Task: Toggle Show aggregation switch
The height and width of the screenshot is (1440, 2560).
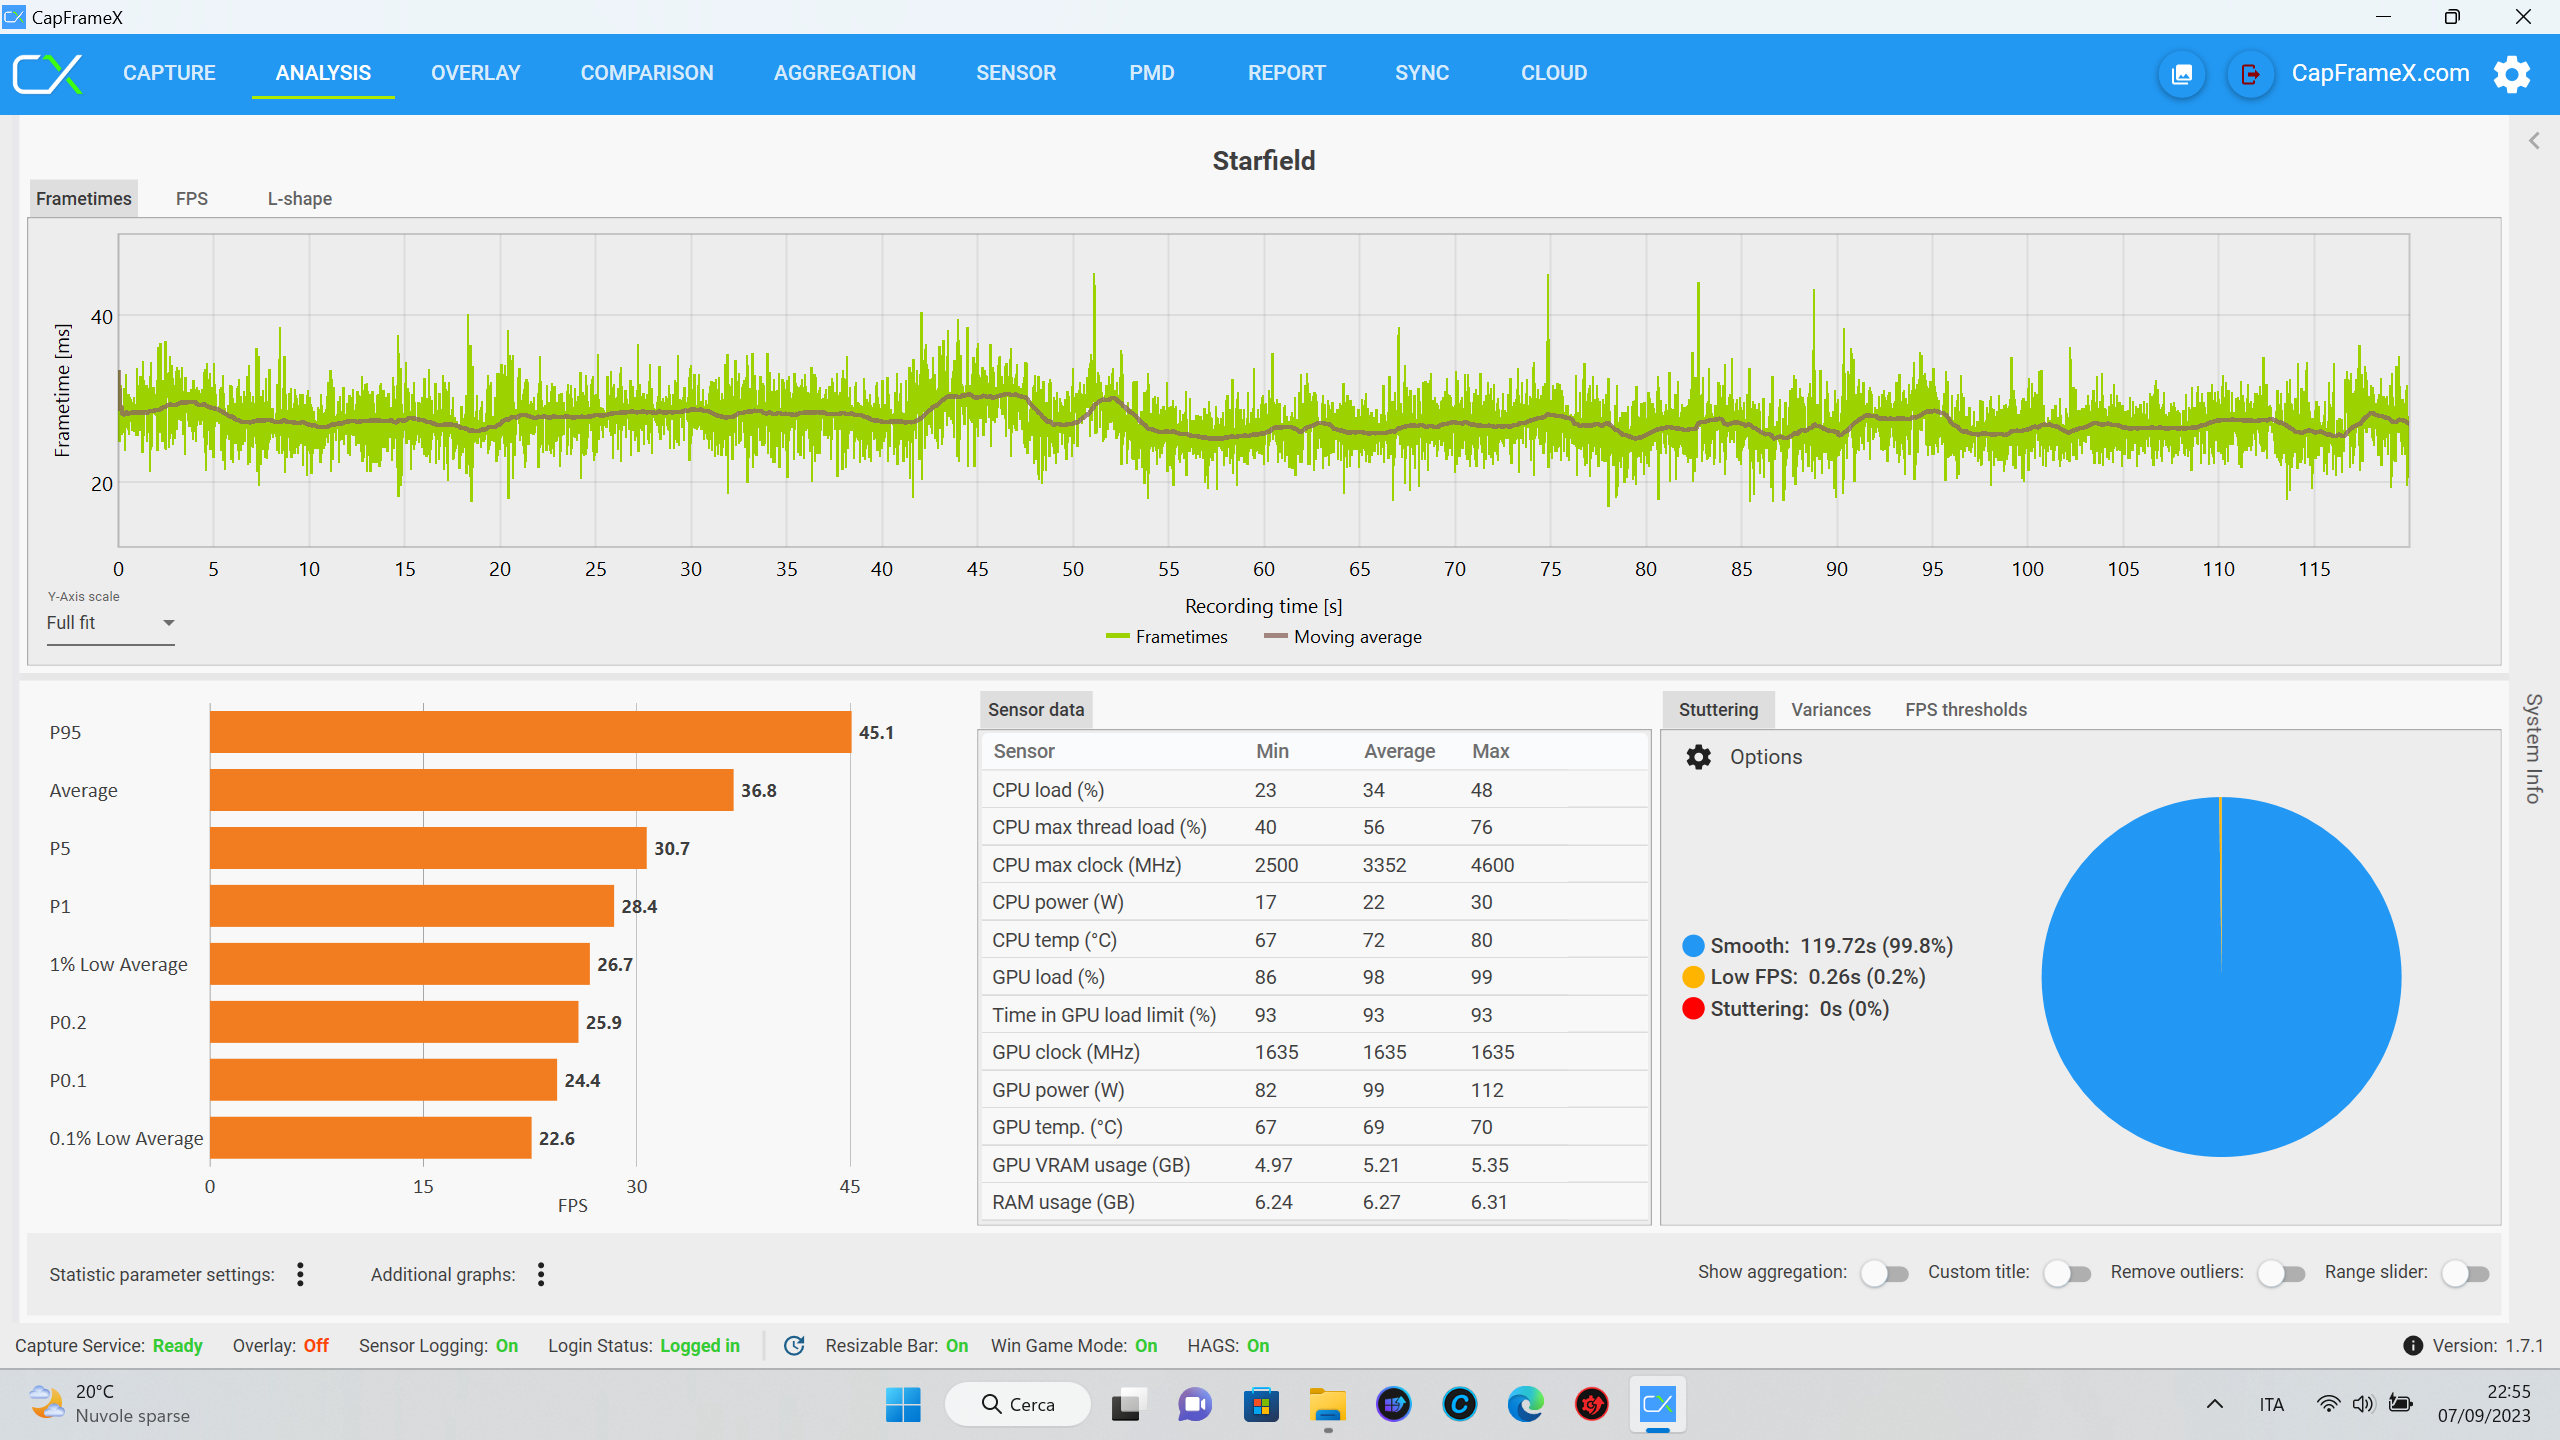Action: pyautogui.click(x=1885, y=1274)
